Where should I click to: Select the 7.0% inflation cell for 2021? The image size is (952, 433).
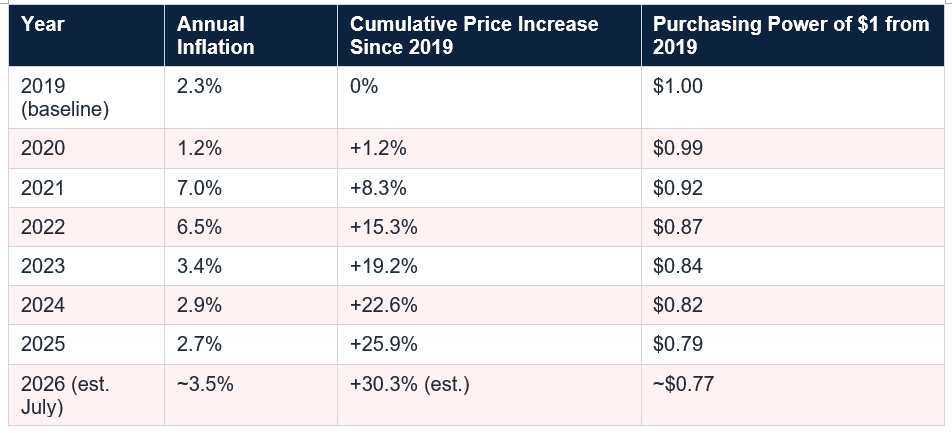point(251,188)
